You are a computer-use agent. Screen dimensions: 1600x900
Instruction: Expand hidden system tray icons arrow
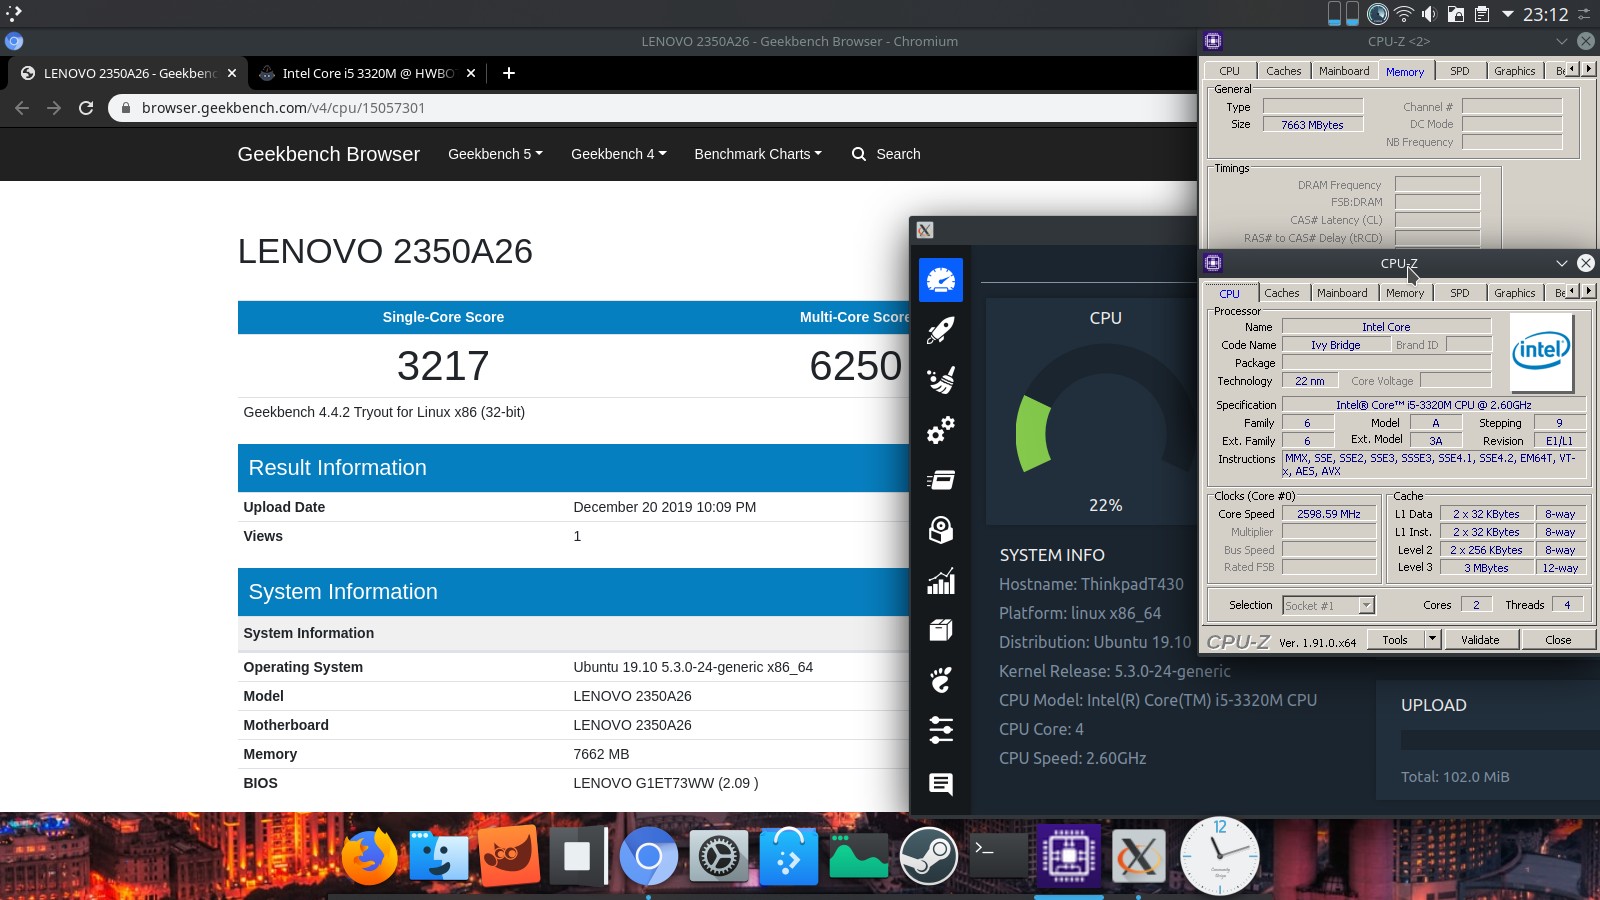tap(1508, 14)
